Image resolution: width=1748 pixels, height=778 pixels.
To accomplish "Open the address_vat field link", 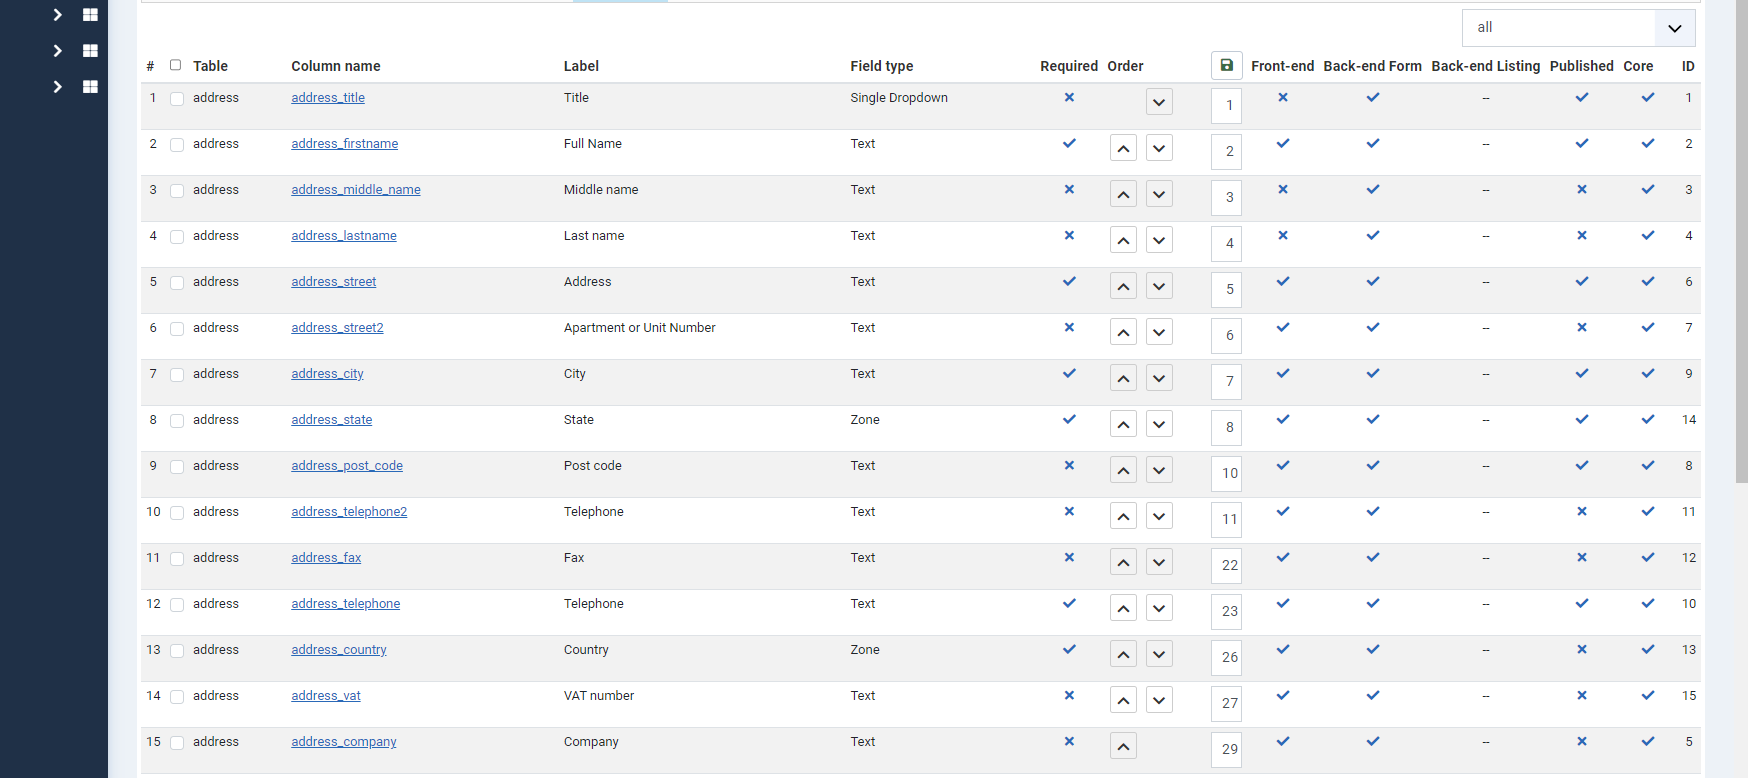I will tap(326, 696).
